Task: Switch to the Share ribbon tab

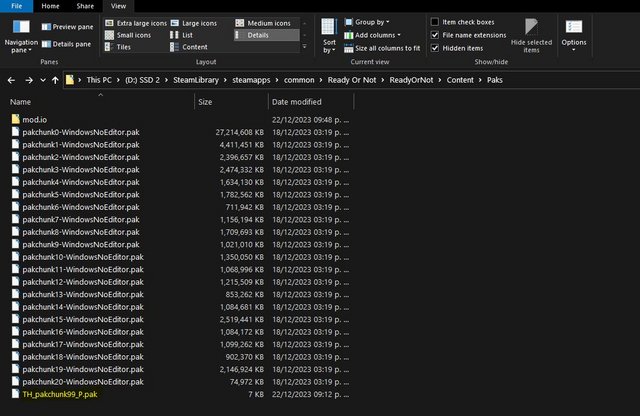Action: [85, 6]
